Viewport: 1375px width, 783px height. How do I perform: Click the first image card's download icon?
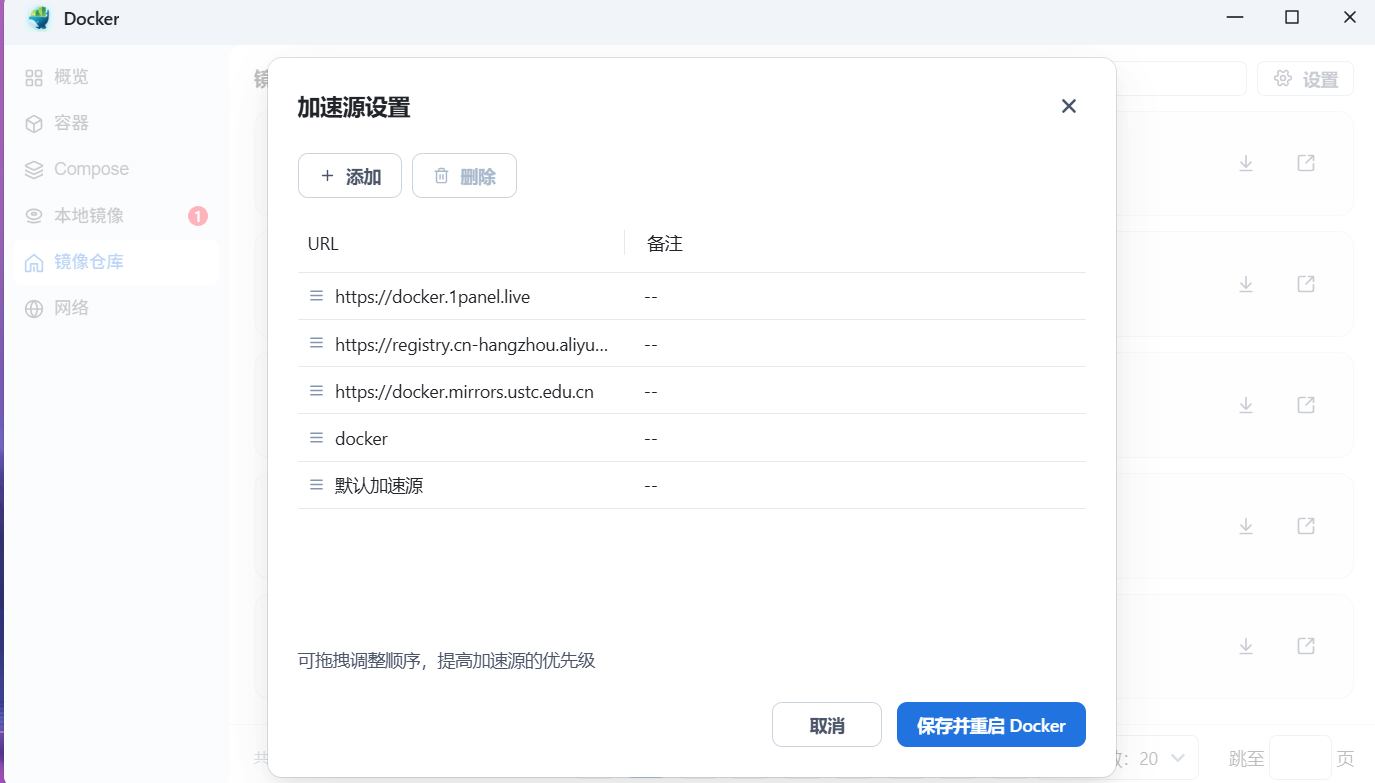point(1246,163)
